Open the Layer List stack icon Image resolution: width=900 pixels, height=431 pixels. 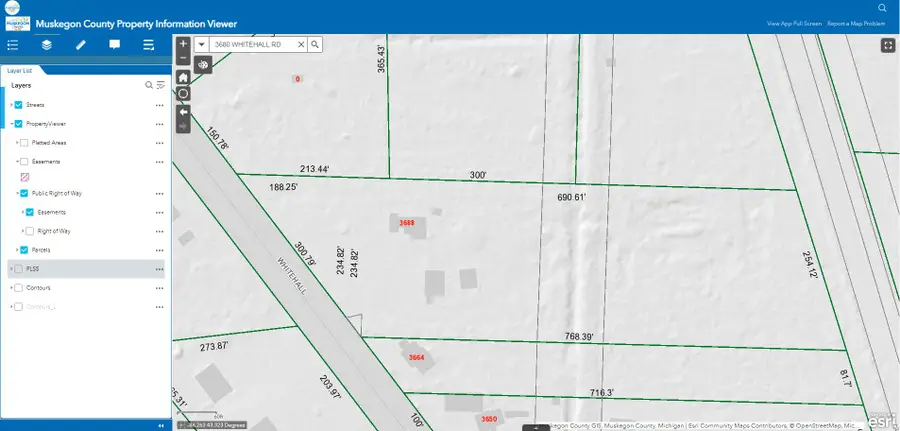47,45
